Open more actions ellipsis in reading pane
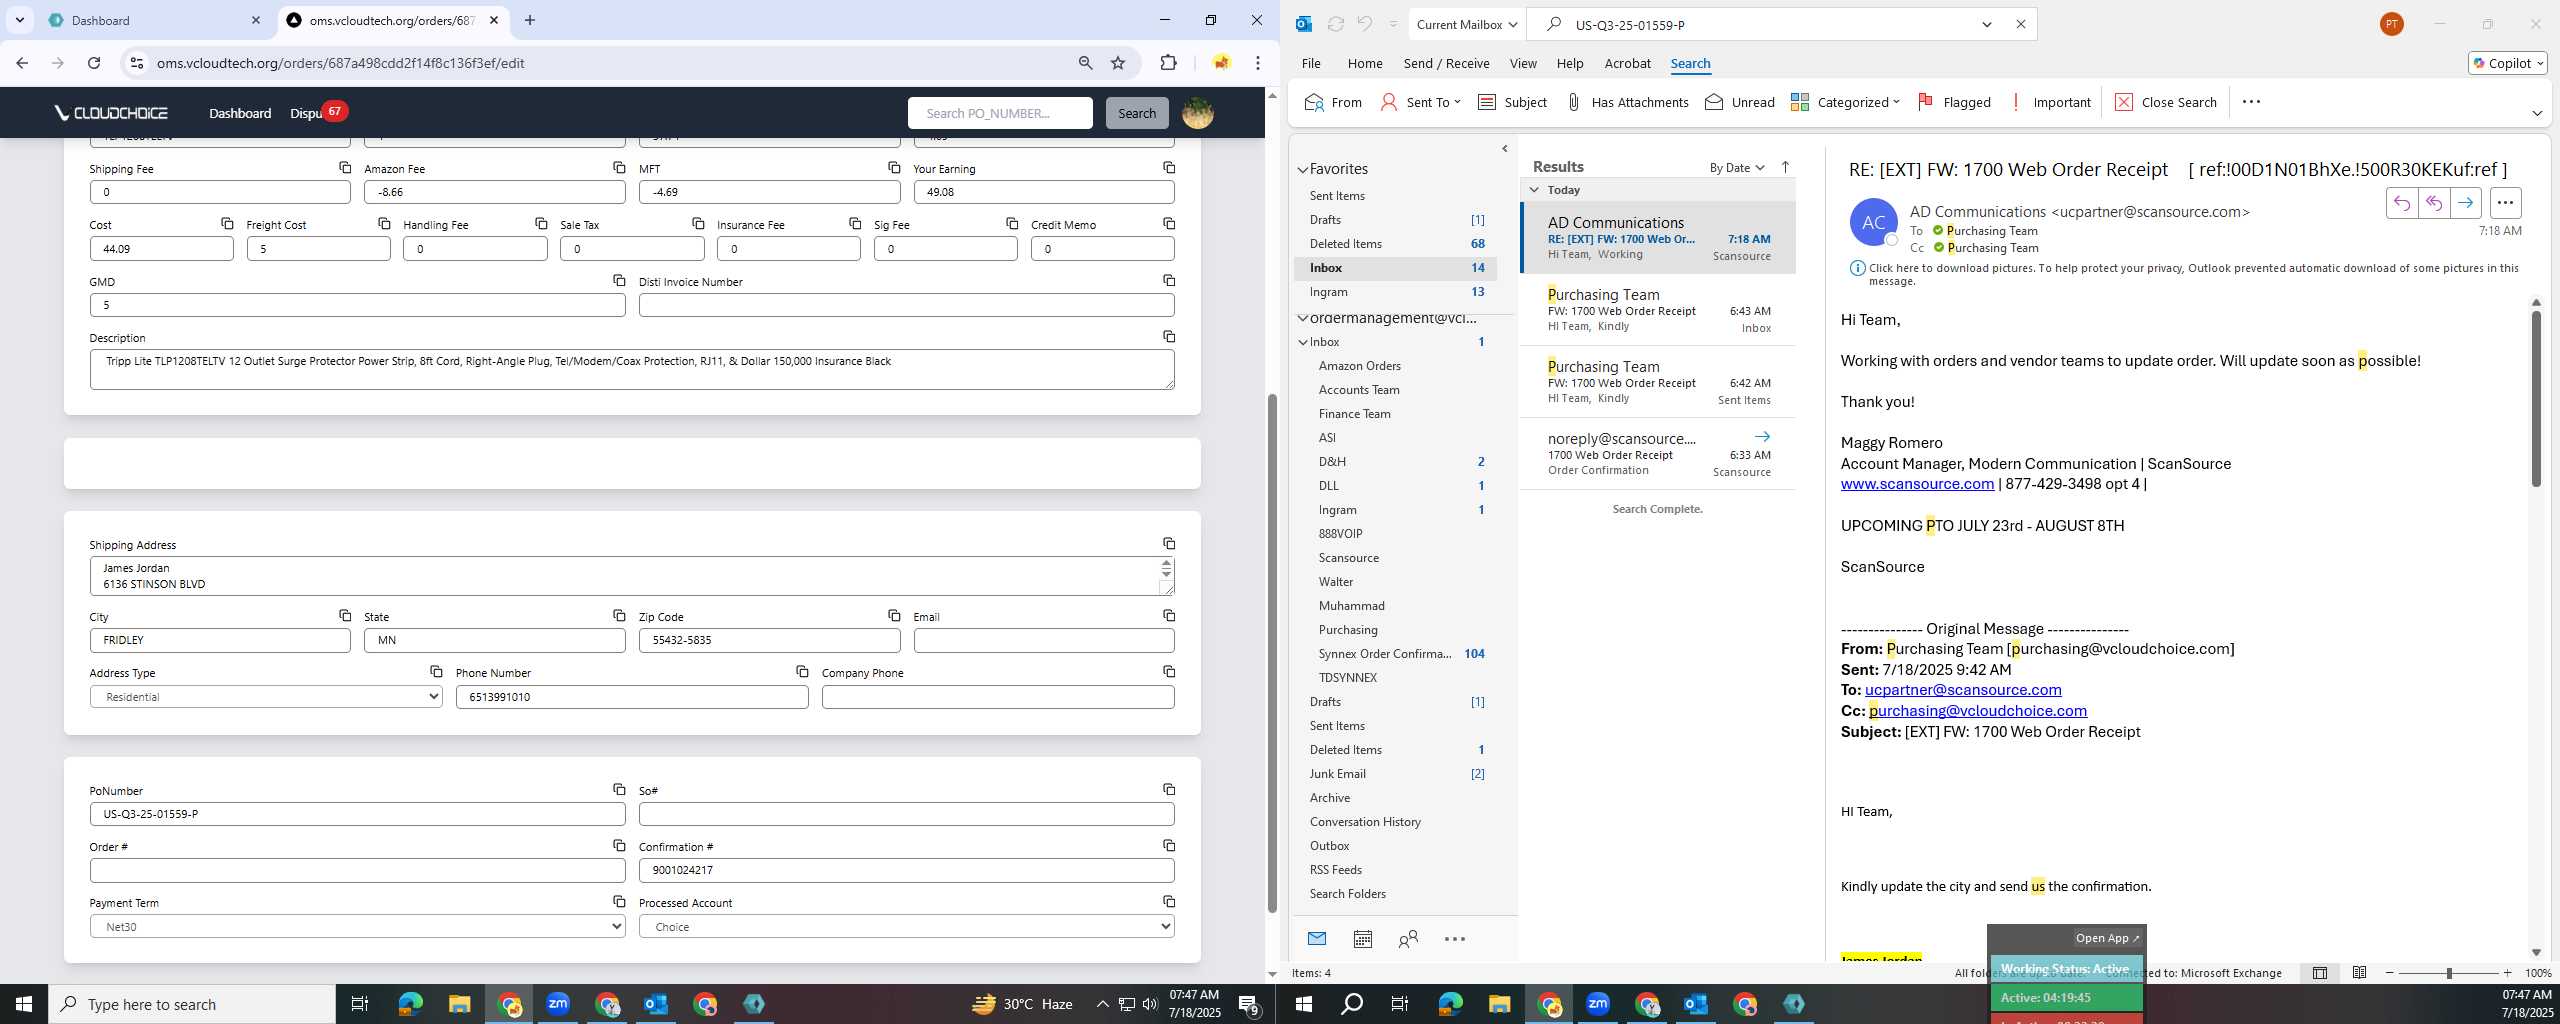This screenshot has height=1024, width=2560. (2505, 203)
